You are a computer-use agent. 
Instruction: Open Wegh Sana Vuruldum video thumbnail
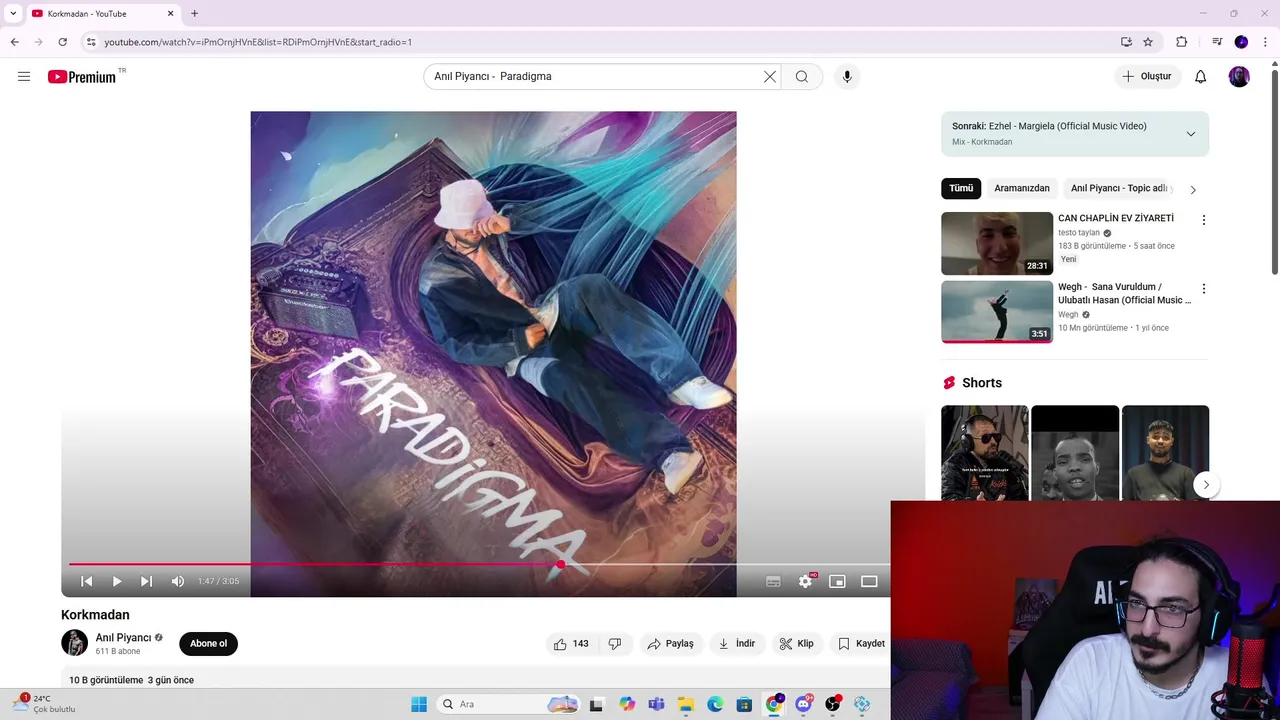click(x=997, y=312)
